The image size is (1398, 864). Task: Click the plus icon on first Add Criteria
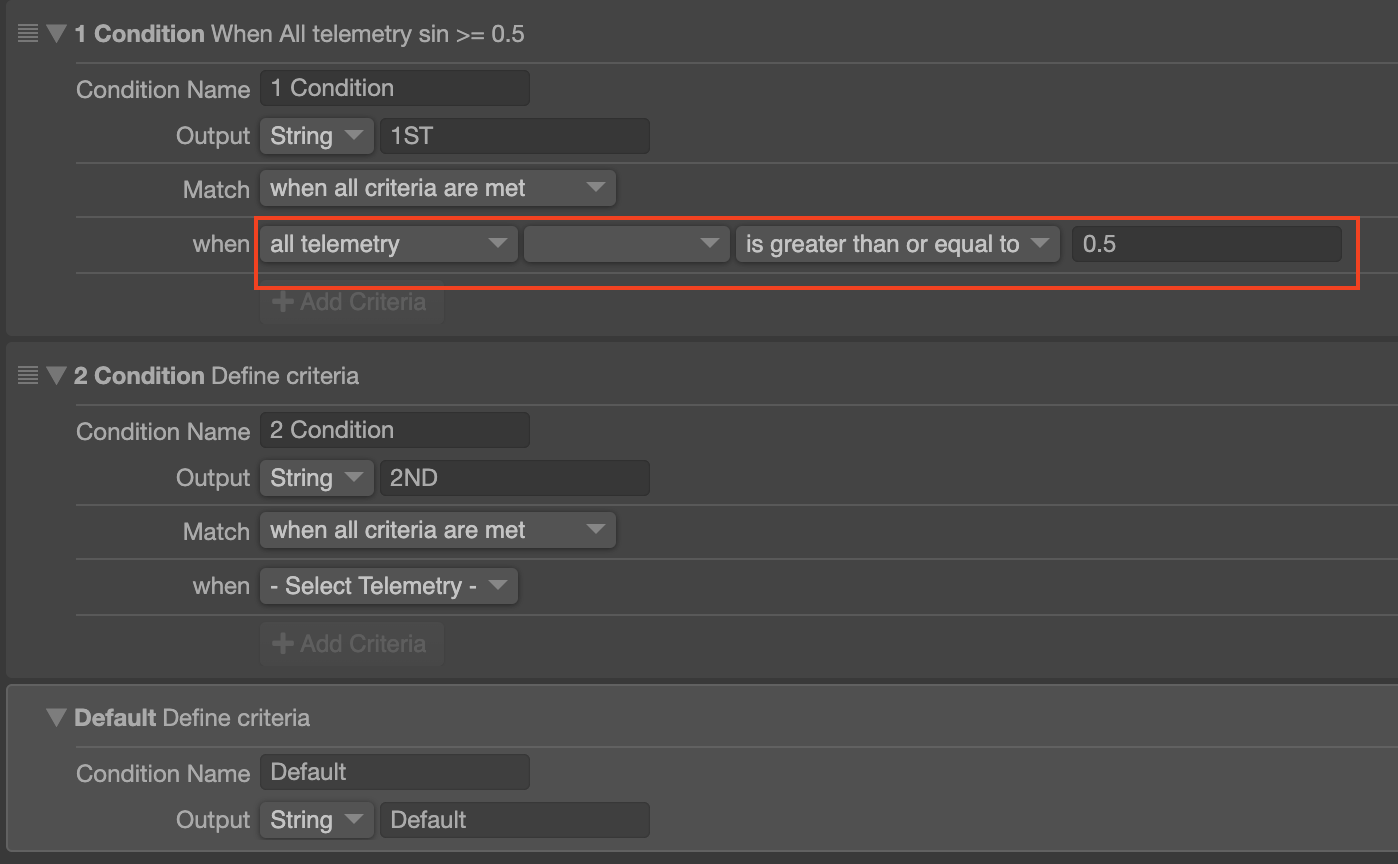tap(283, 302)
